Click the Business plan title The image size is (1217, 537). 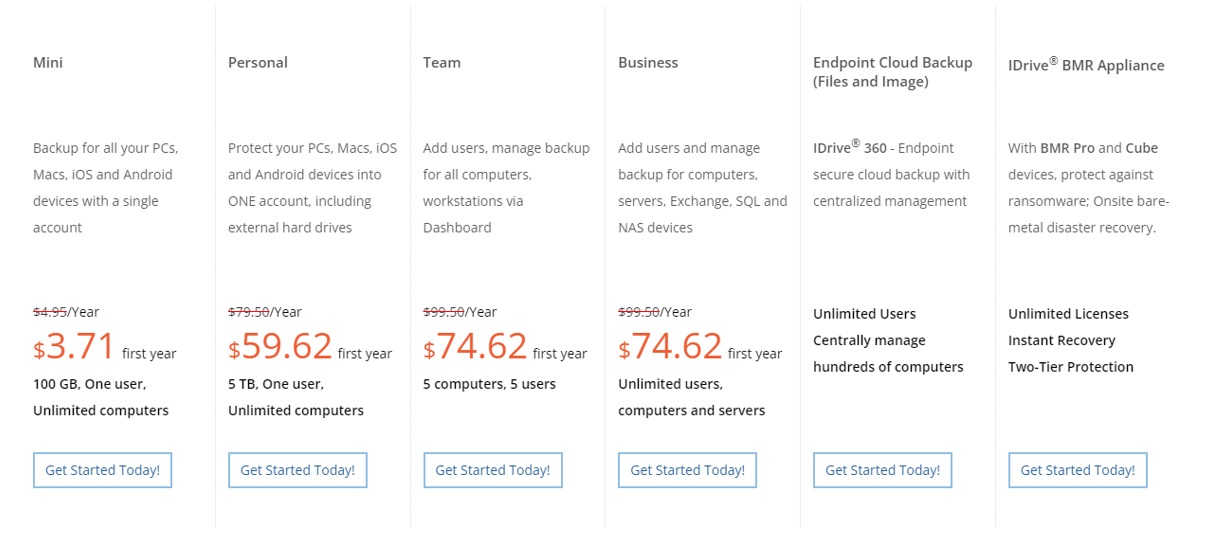pos(648,62)
